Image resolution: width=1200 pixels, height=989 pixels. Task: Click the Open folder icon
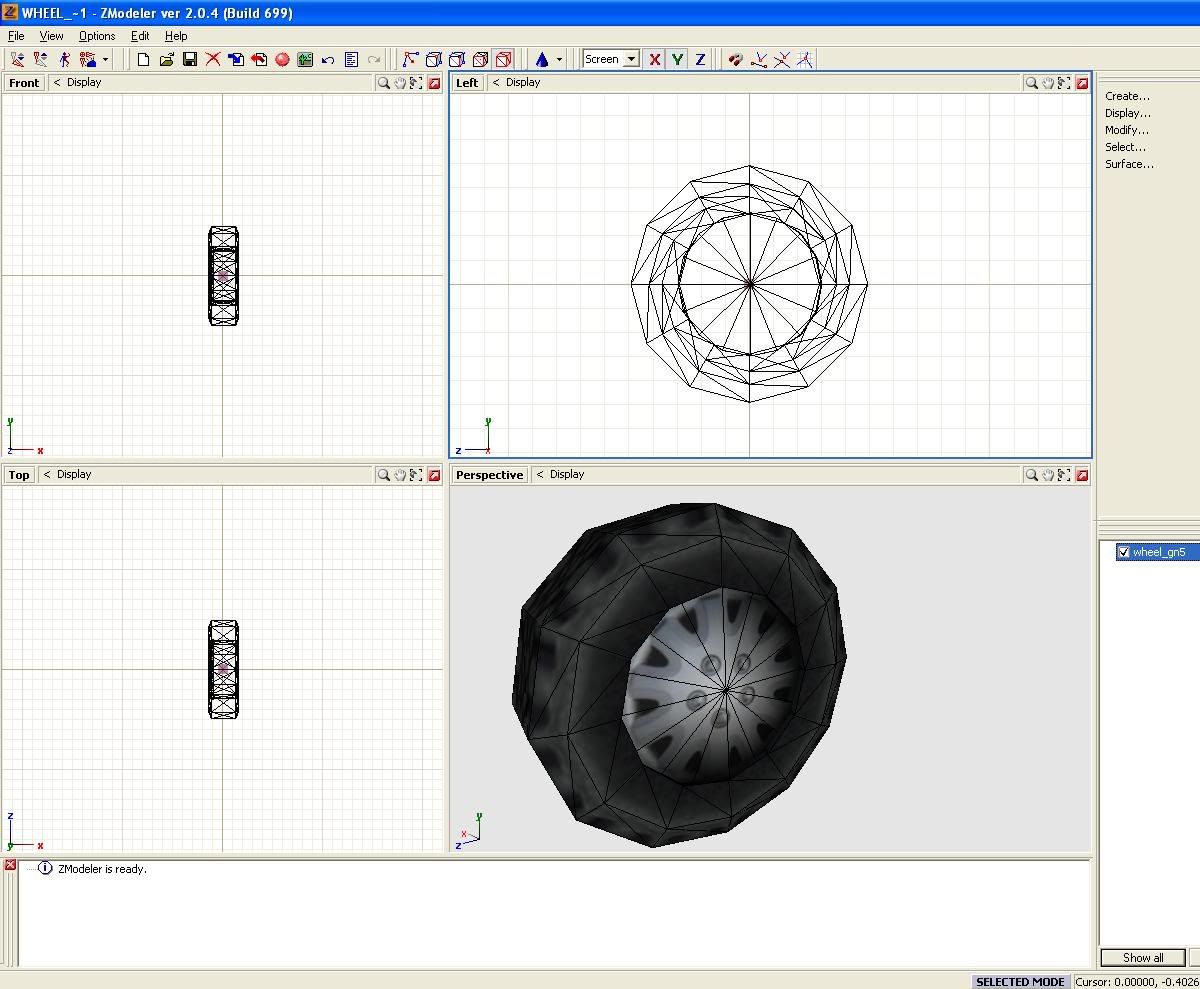tap(166, 60)
